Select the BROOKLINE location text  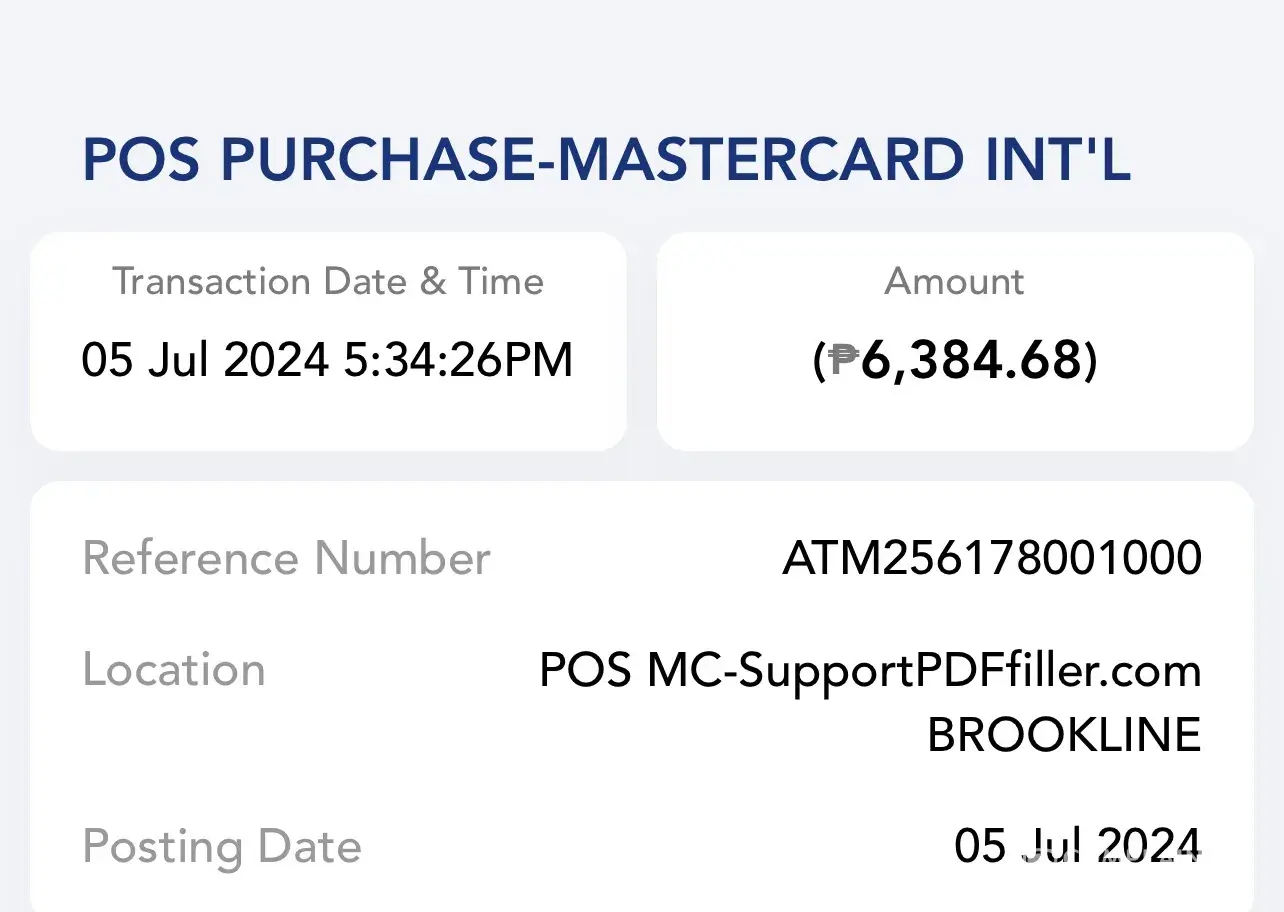[1064, 736]
